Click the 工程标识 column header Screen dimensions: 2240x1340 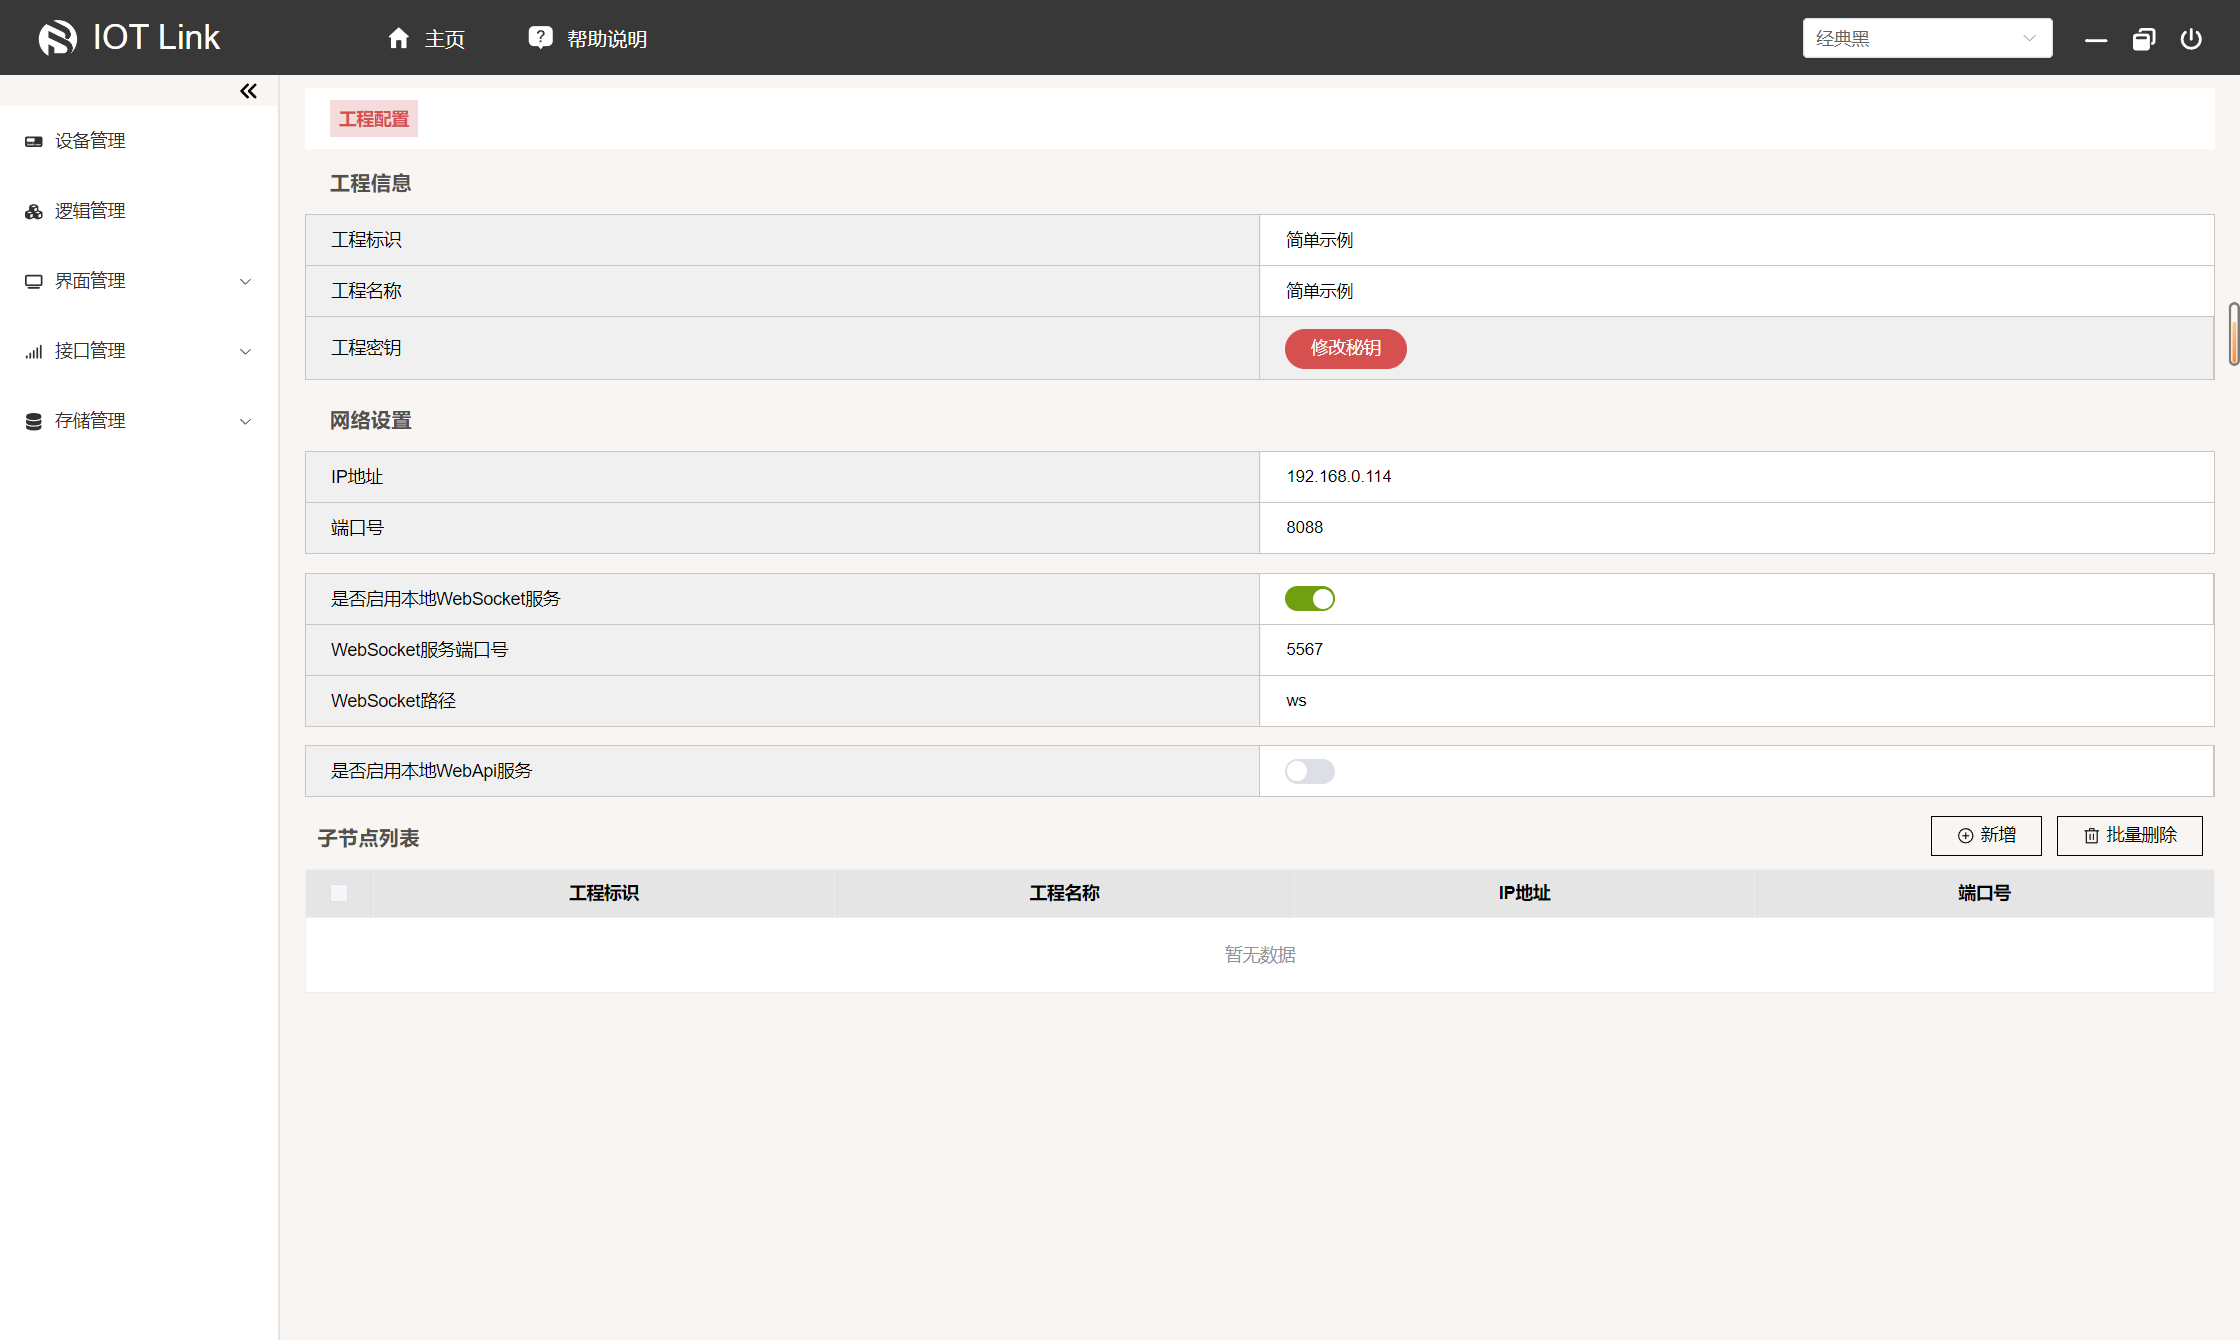click(x=604, y=893)
